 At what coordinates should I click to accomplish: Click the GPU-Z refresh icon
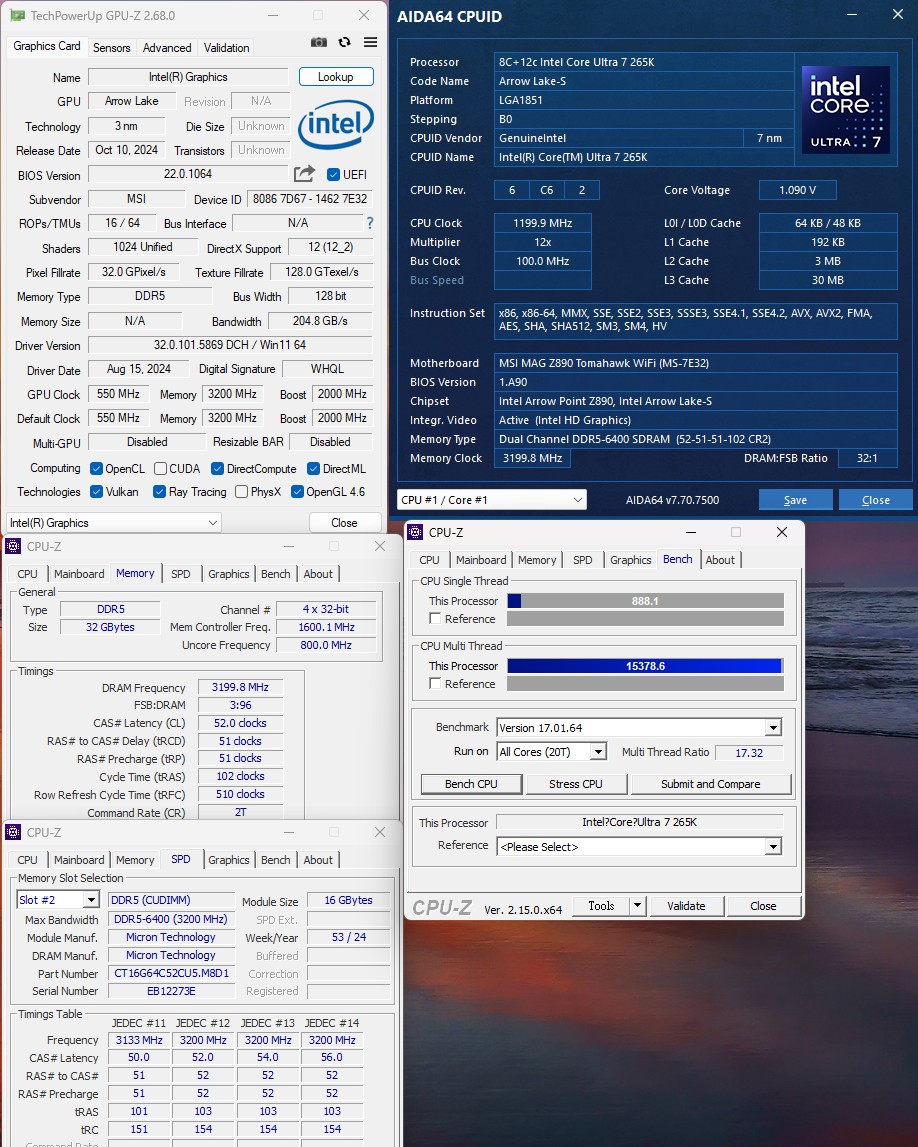click(x=345, y=42)
